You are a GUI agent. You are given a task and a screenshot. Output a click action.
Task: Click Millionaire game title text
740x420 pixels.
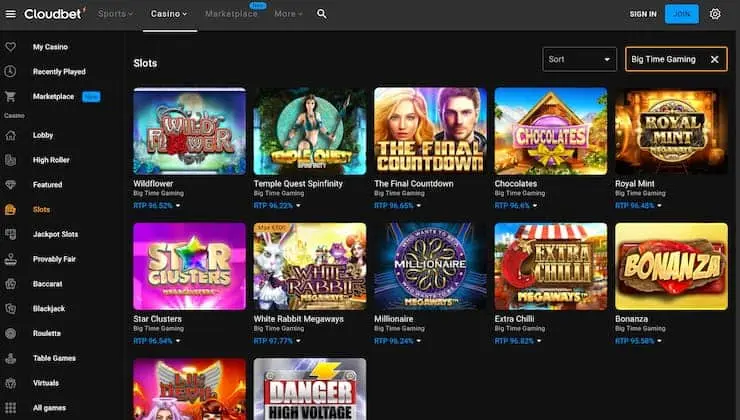point(394,319)
